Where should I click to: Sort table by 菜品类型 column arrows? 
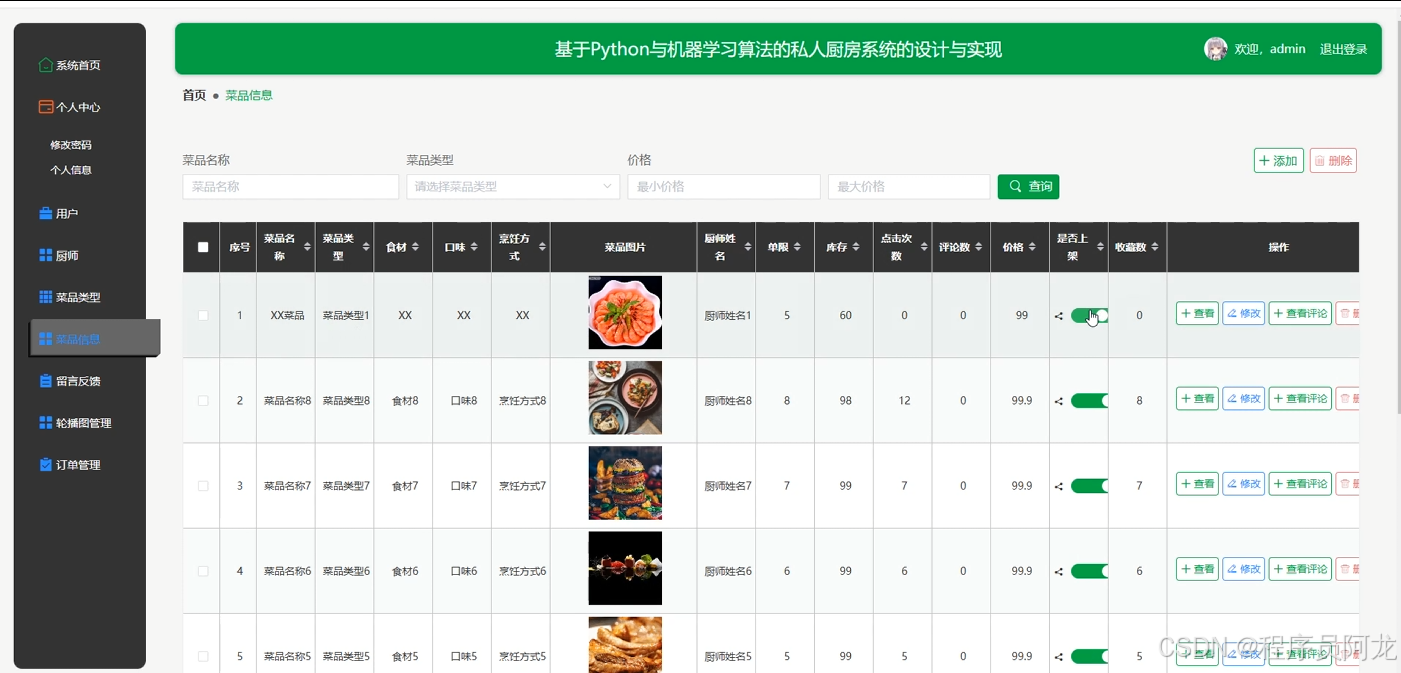[x=366, y=247]
